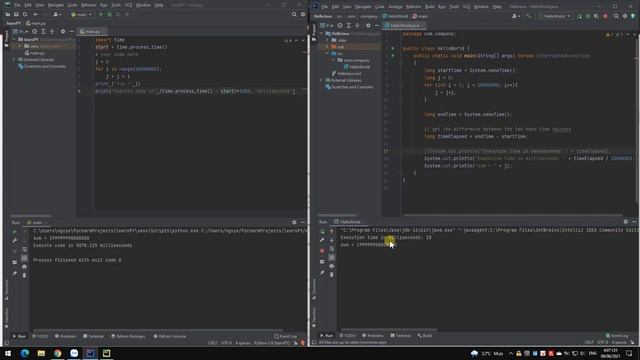This screenshot has width=640, height=360.
Task: Start Debug from the PyCharm toolbar
Action: point(109,14)
